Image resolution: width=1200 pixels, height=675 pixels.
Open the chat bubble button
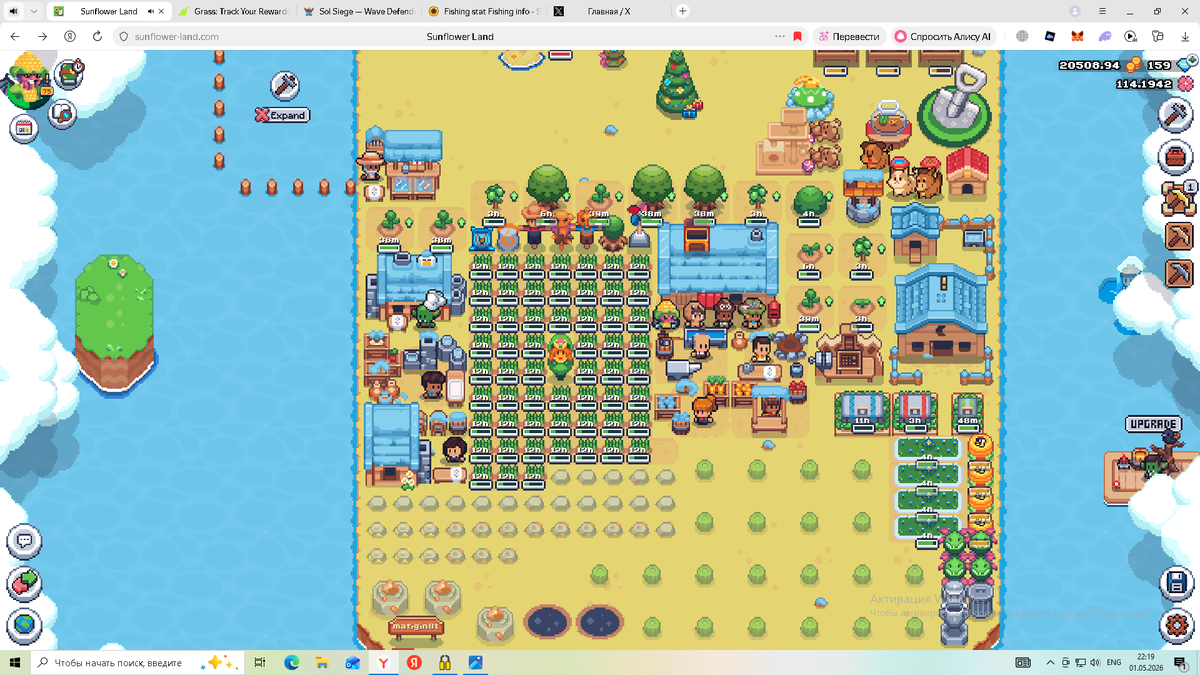24,541
